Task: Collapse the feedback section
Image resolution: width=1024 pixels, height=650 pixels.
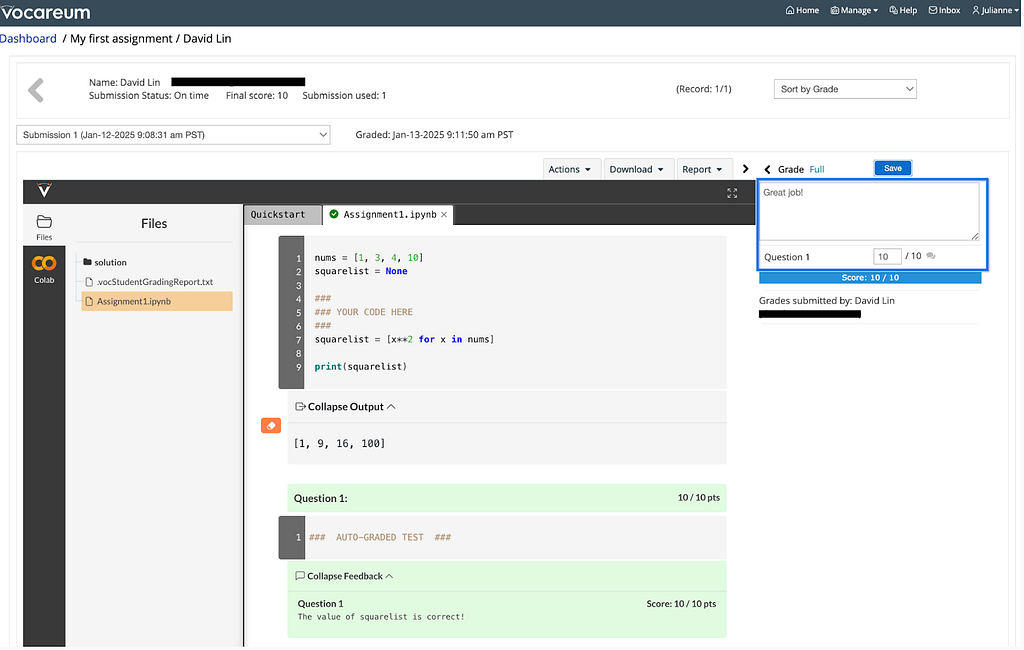Action: coord(344,576)
